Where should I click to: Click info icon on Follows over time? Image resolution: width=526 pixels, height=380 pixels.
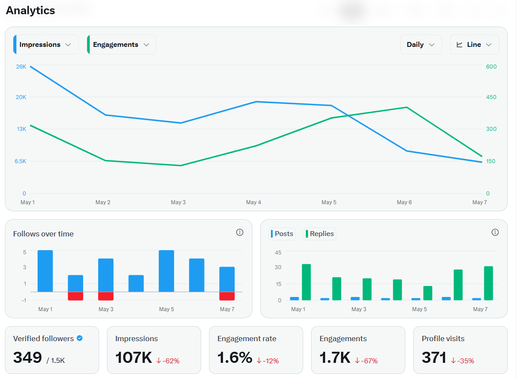point(240,232)
